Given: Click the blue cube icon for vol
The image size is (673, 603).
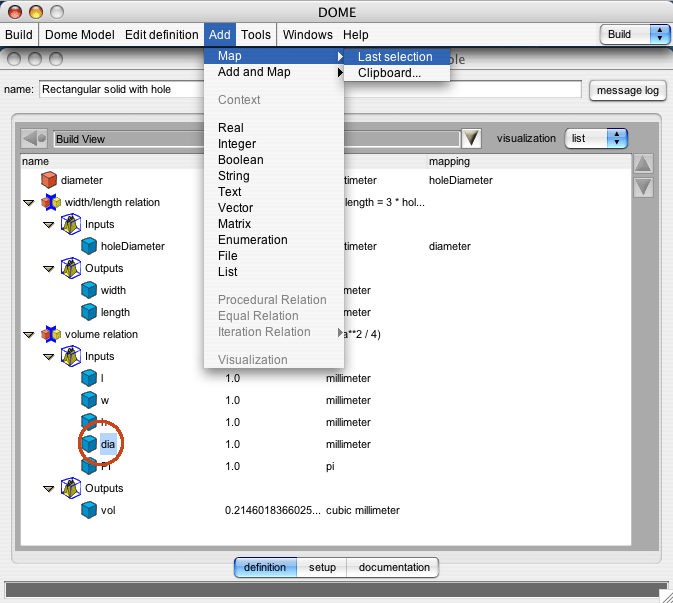Looking at the screenshot, I should point(89,510).
